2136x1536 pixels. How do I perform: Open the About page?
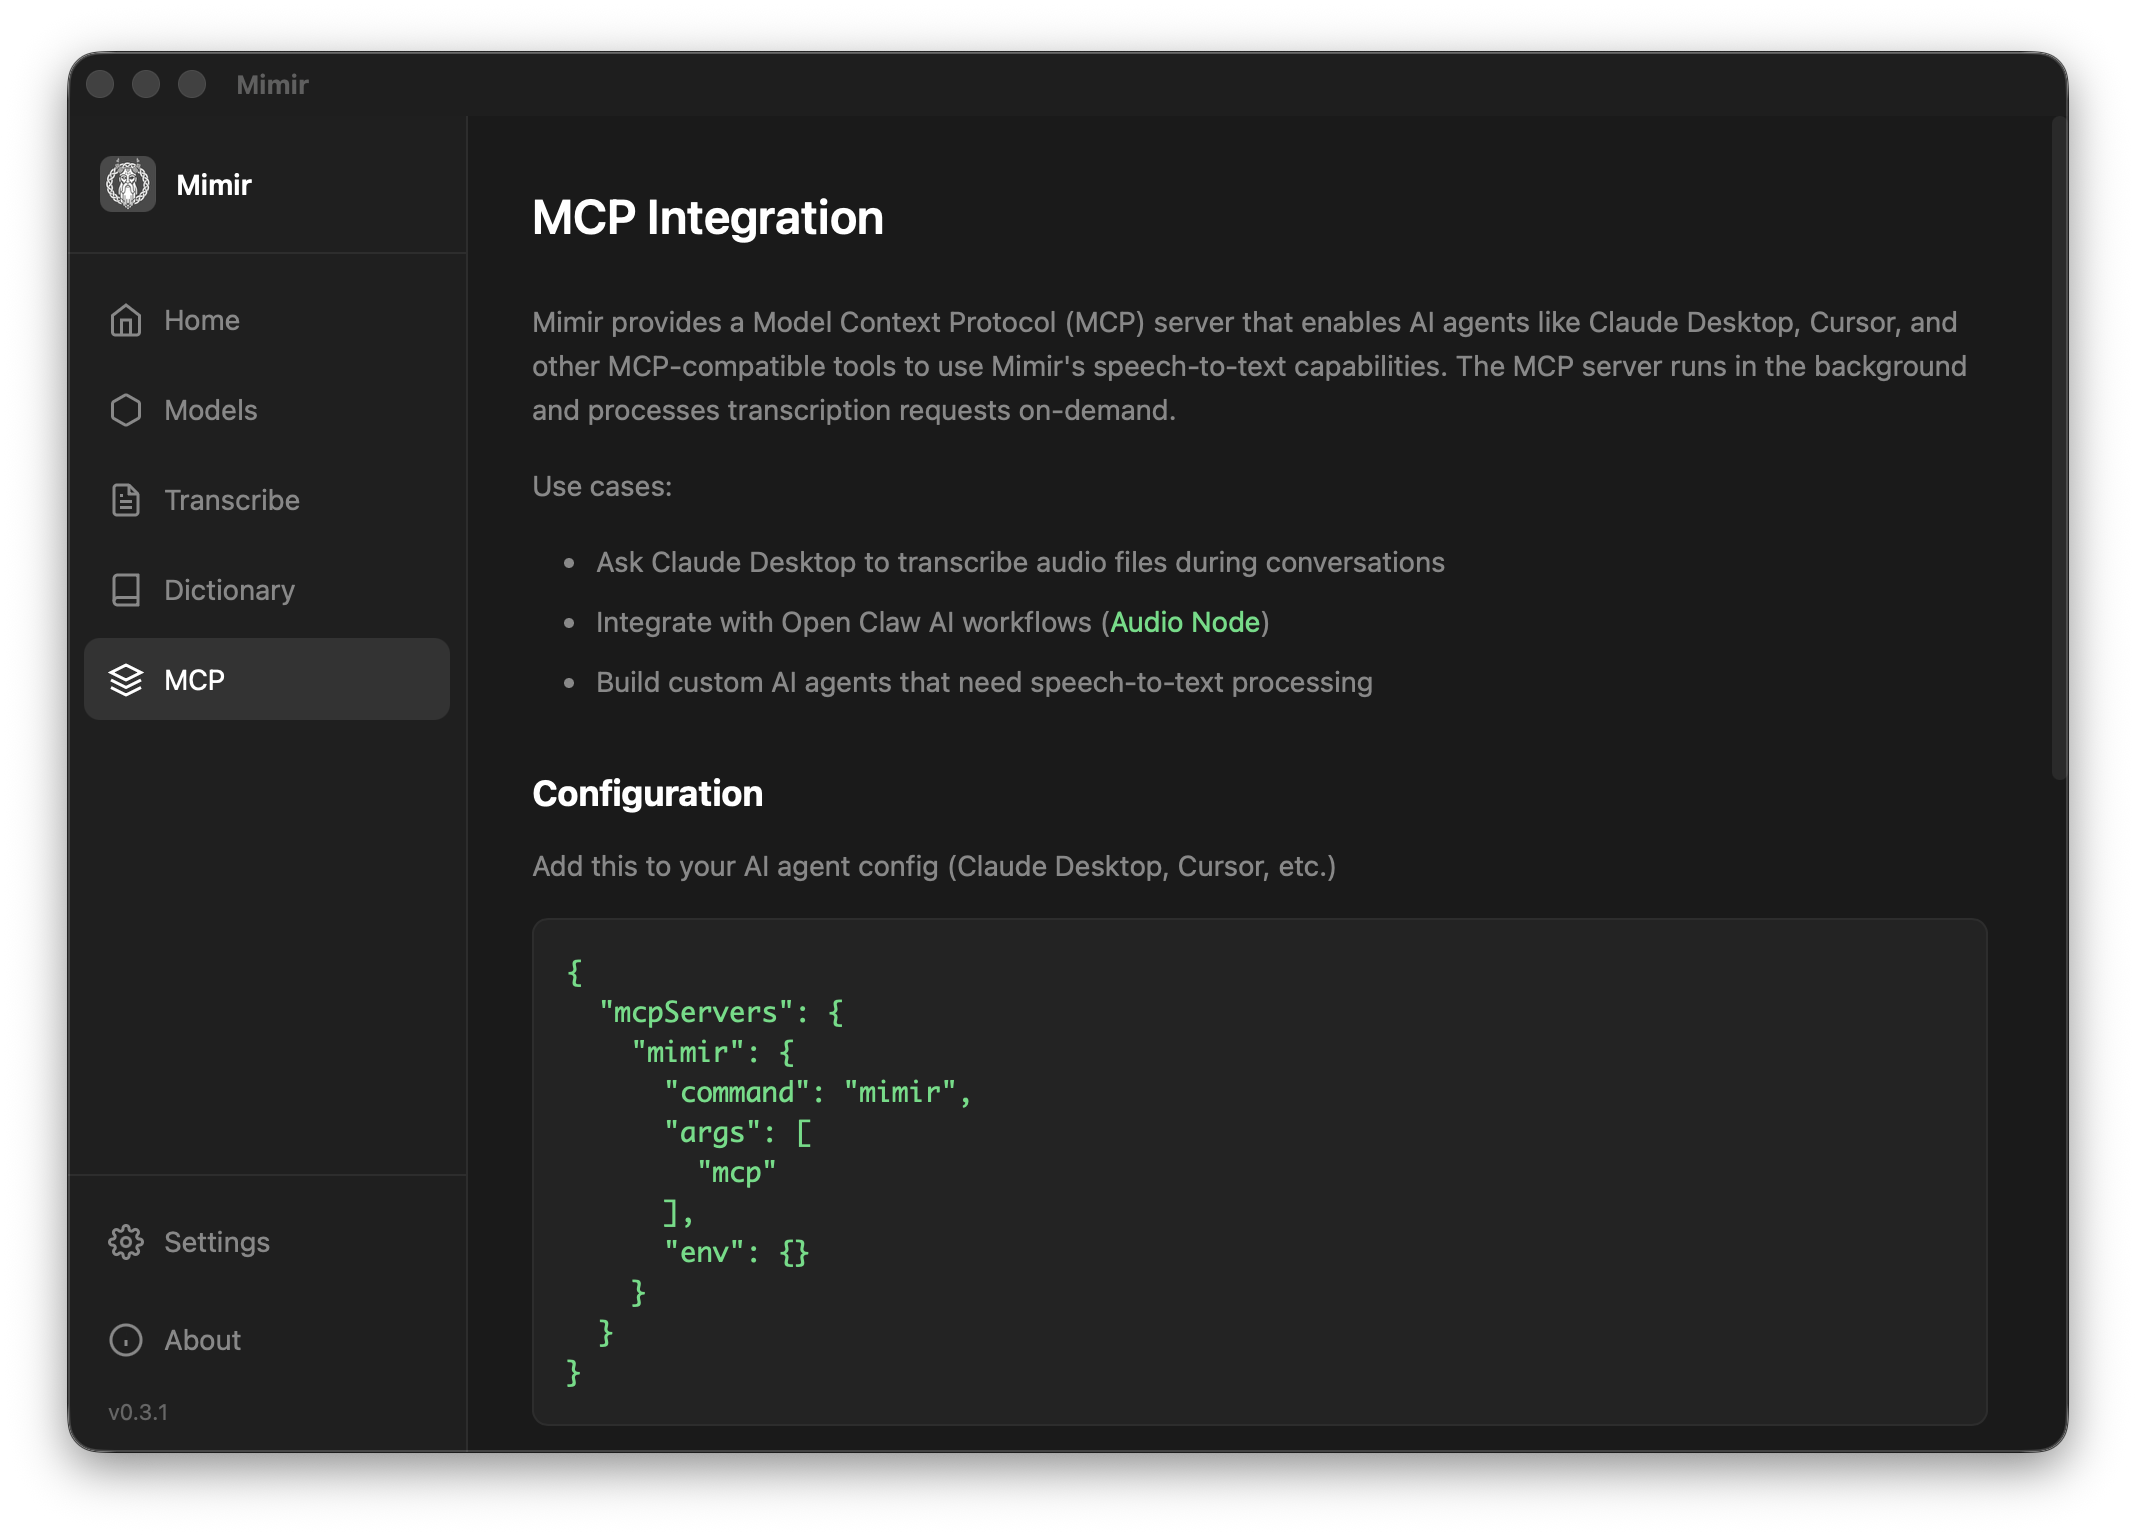pyautogui.click(x=202, y=1340)
